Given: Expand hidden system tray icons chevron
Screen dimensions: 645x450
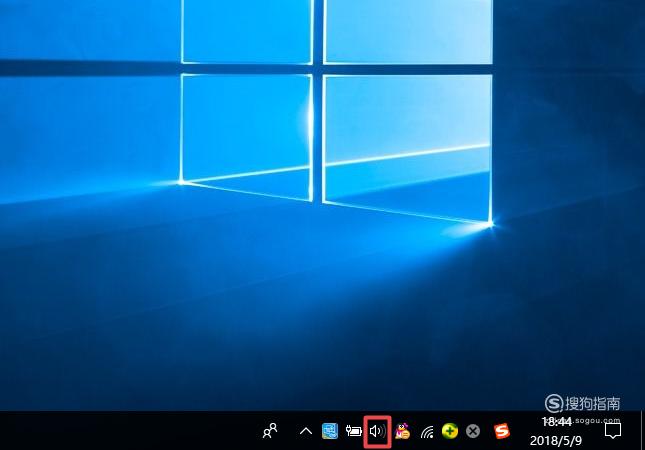Looking at the screenshot, I should (306, 431).
